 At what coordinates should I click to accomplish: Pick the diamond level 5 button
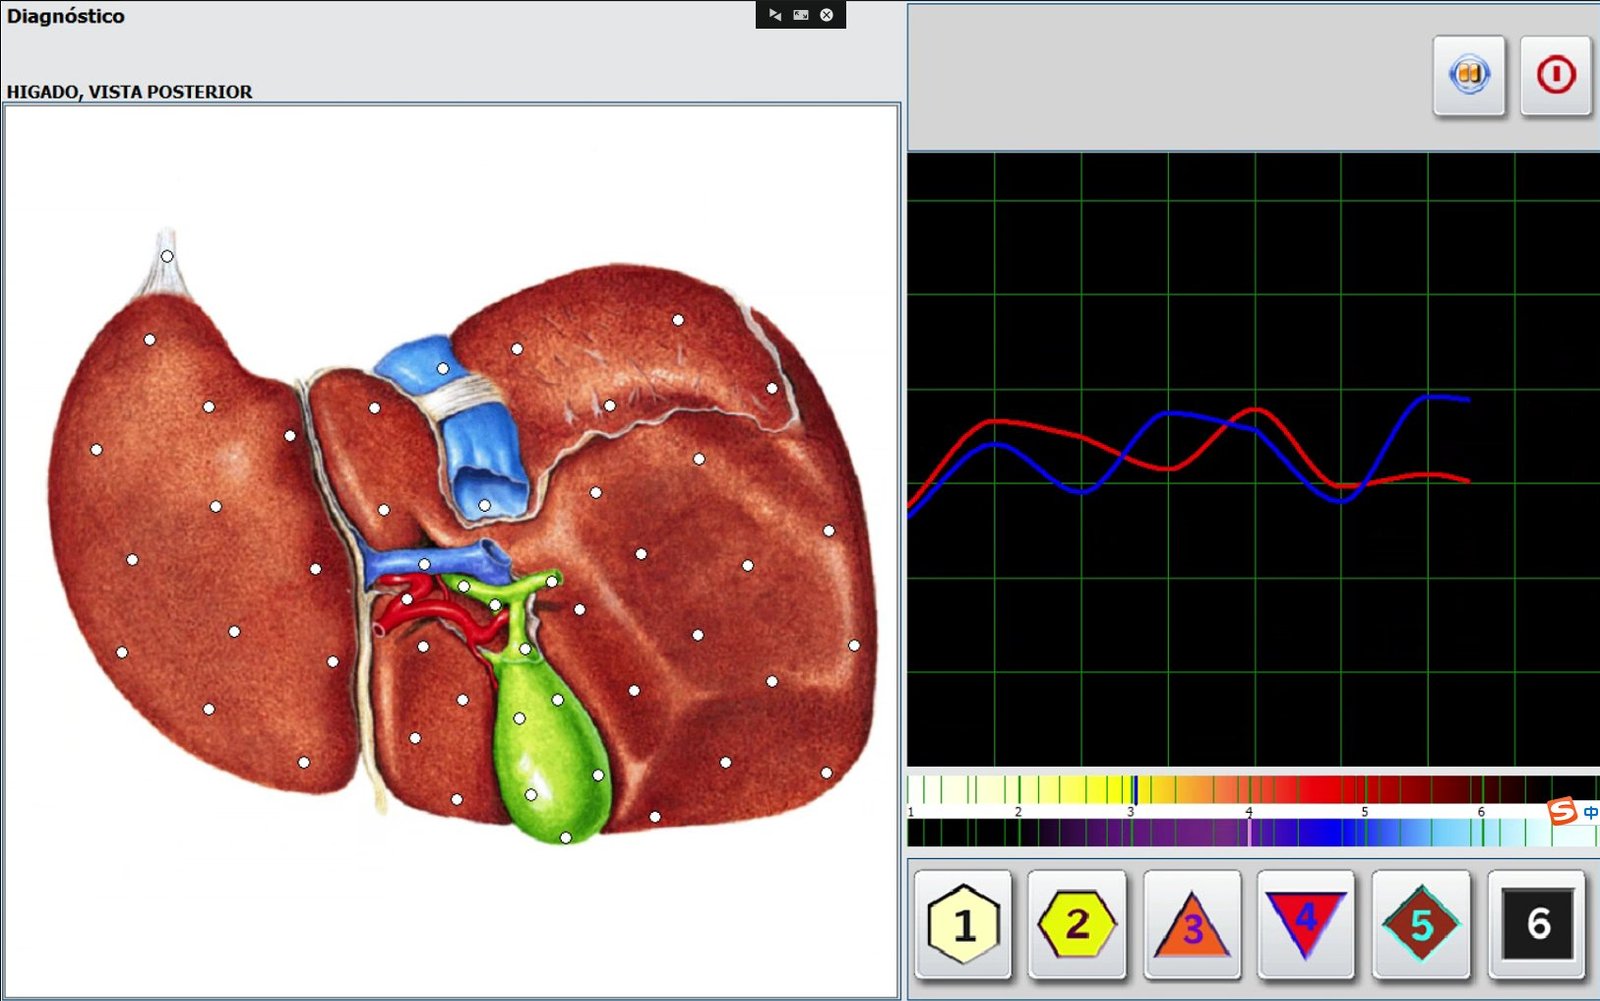pos(1421,924)
